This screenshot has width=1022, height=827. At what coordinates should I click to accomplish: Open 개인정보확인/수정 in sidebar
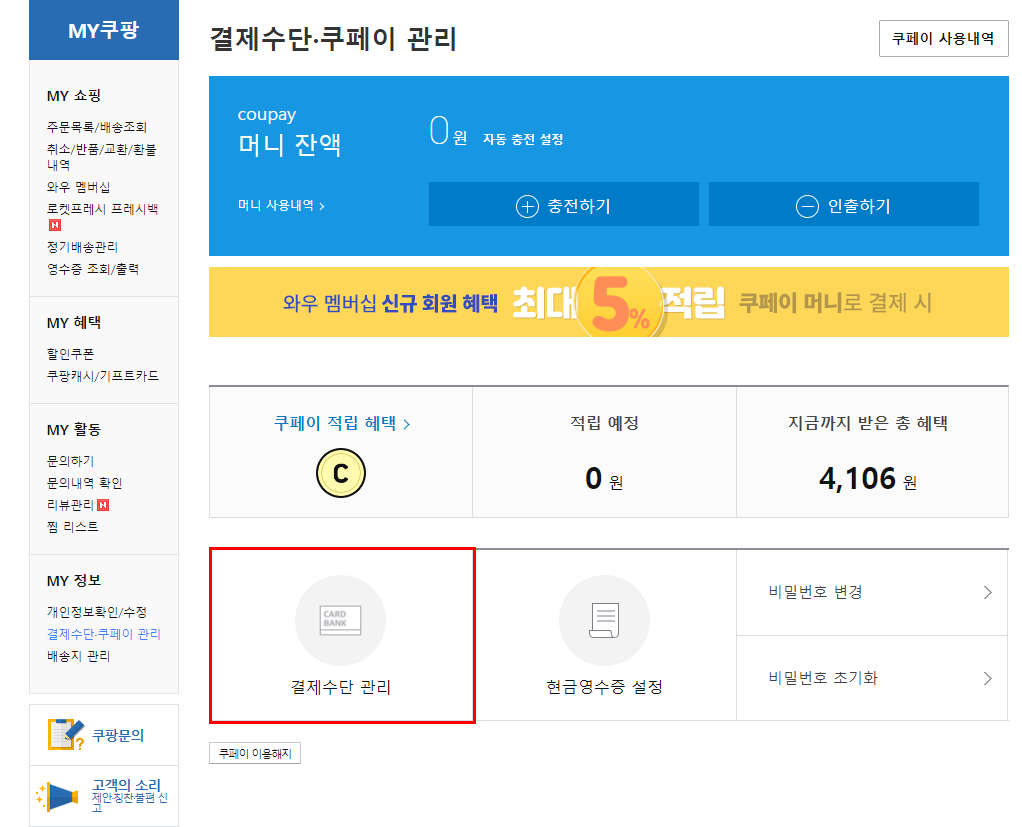click(96, 612)
